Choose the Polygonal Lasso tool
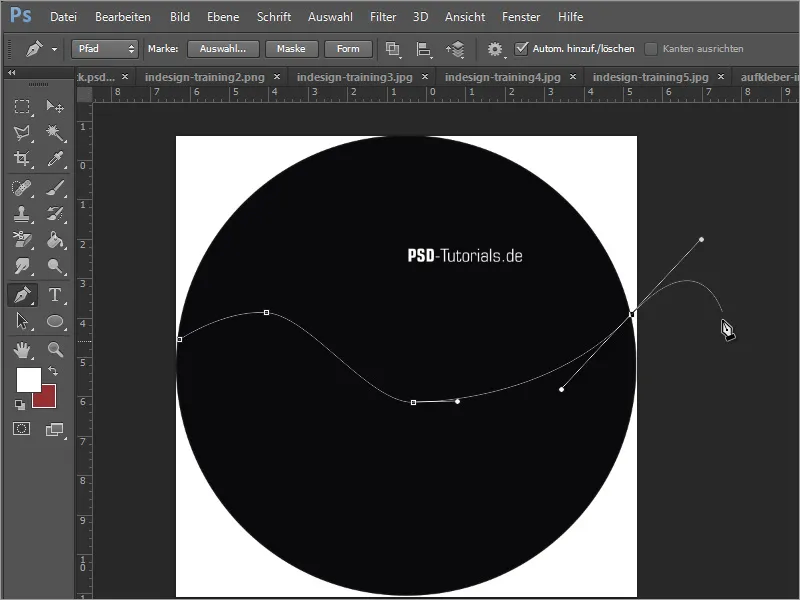The width and height of the screenshot is (800, 600). pos(21,133)
